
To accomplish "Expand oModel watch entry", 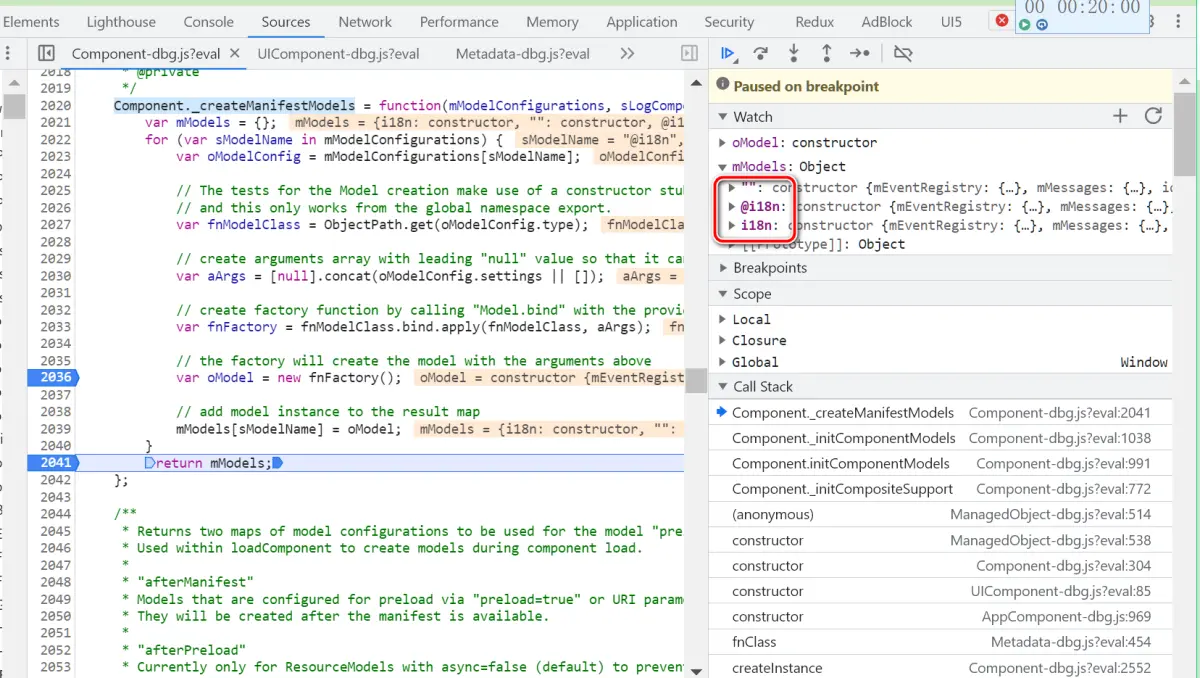I will tap(723, 143).
